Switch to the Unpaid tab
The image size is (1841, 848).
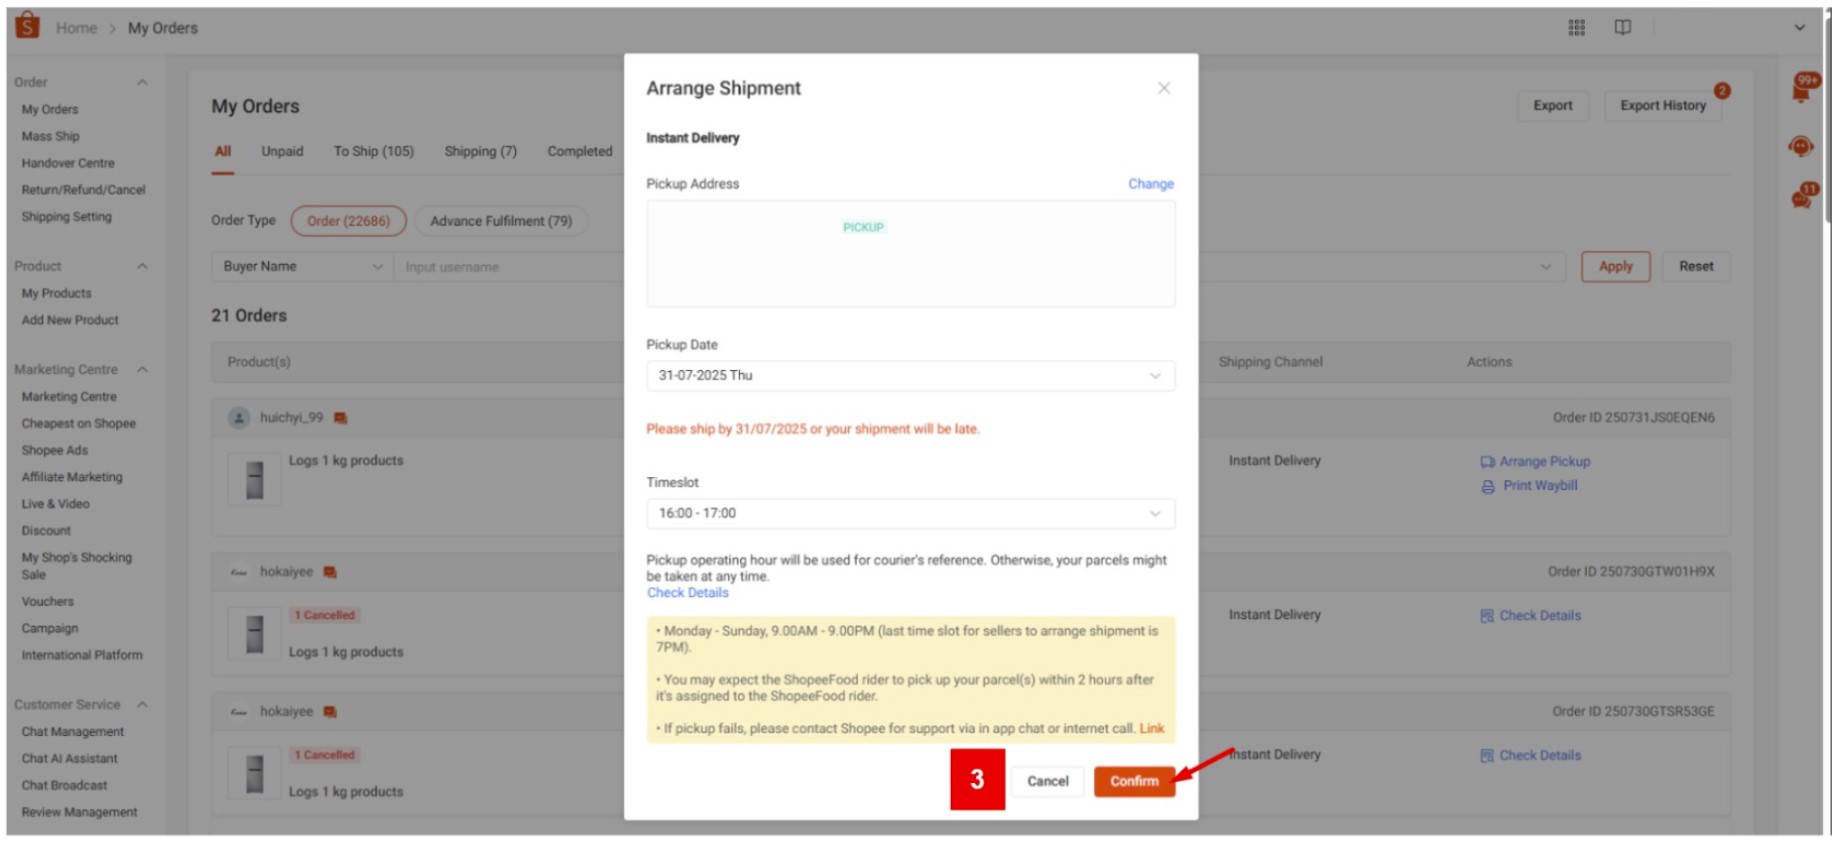(282, 152)
